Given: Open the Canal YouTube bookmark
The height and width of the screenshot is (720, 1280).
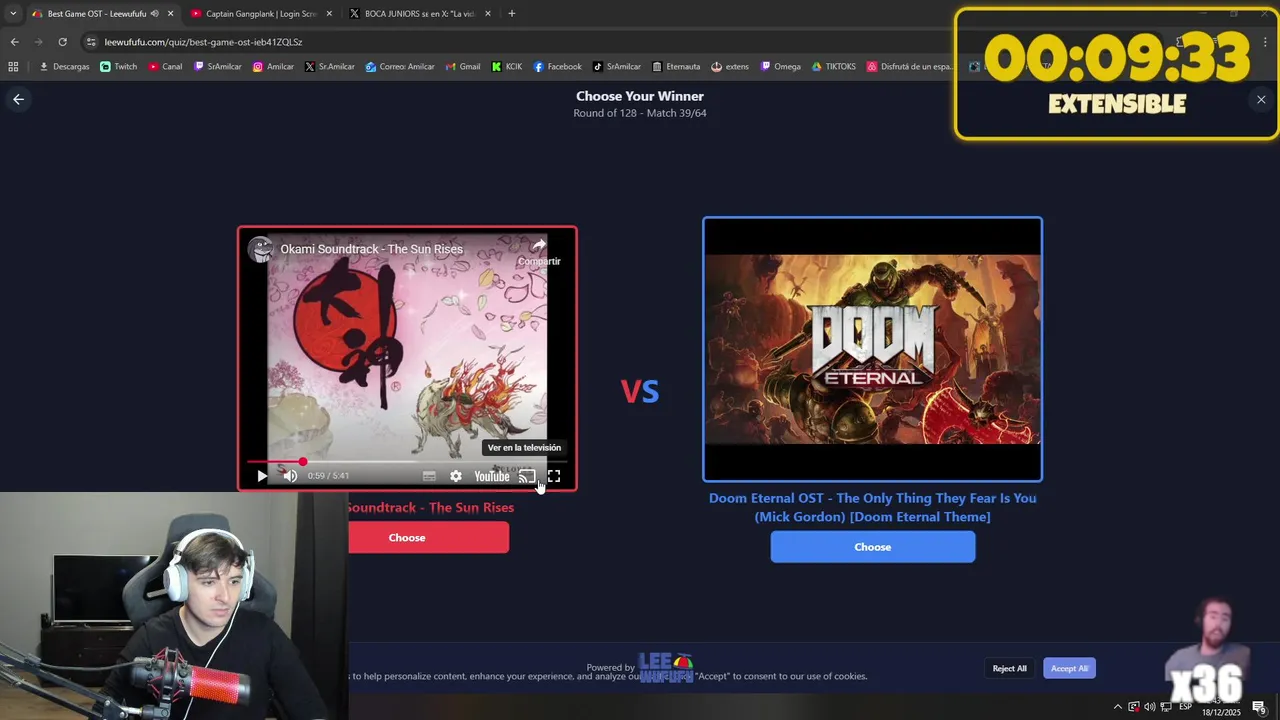Looking at the screenshot, I should click(x=165, y=66).
